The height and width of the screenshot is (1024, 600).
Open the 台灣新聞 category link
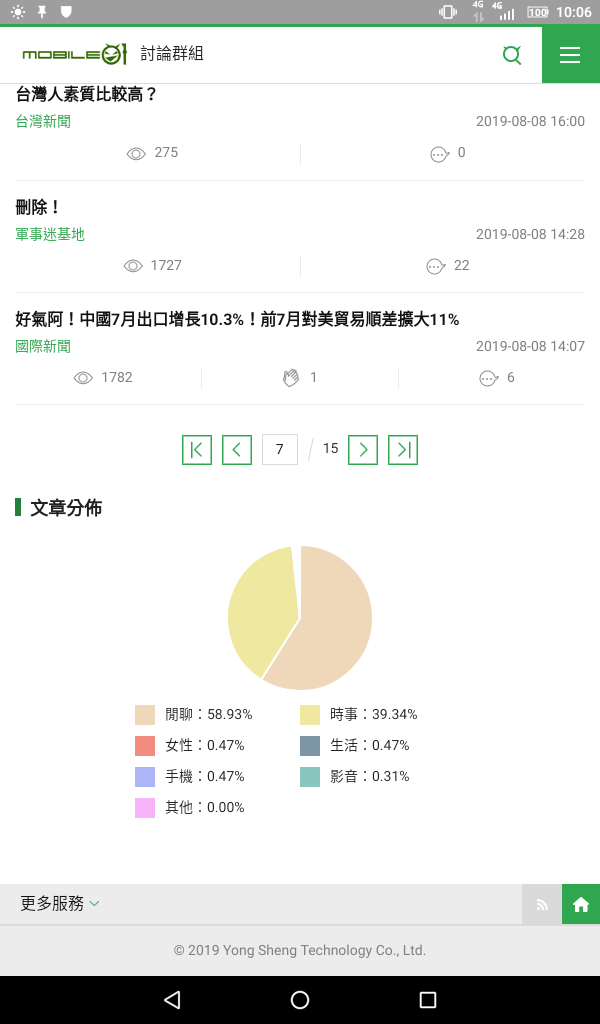tap(43, 121)
